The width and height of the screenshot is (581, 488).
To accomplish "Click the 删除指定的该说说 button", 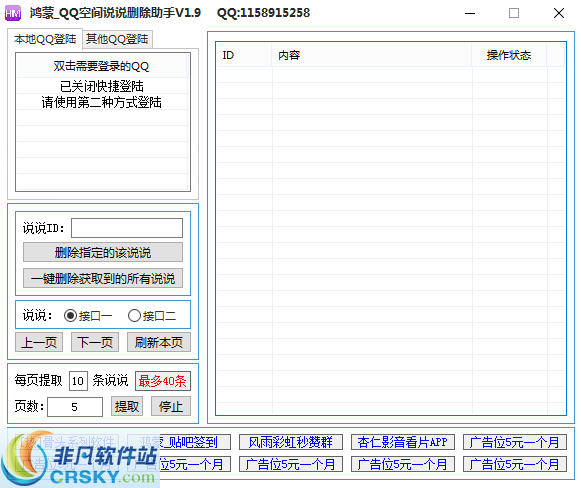I will pyautogui.click(x=103, y=252).
